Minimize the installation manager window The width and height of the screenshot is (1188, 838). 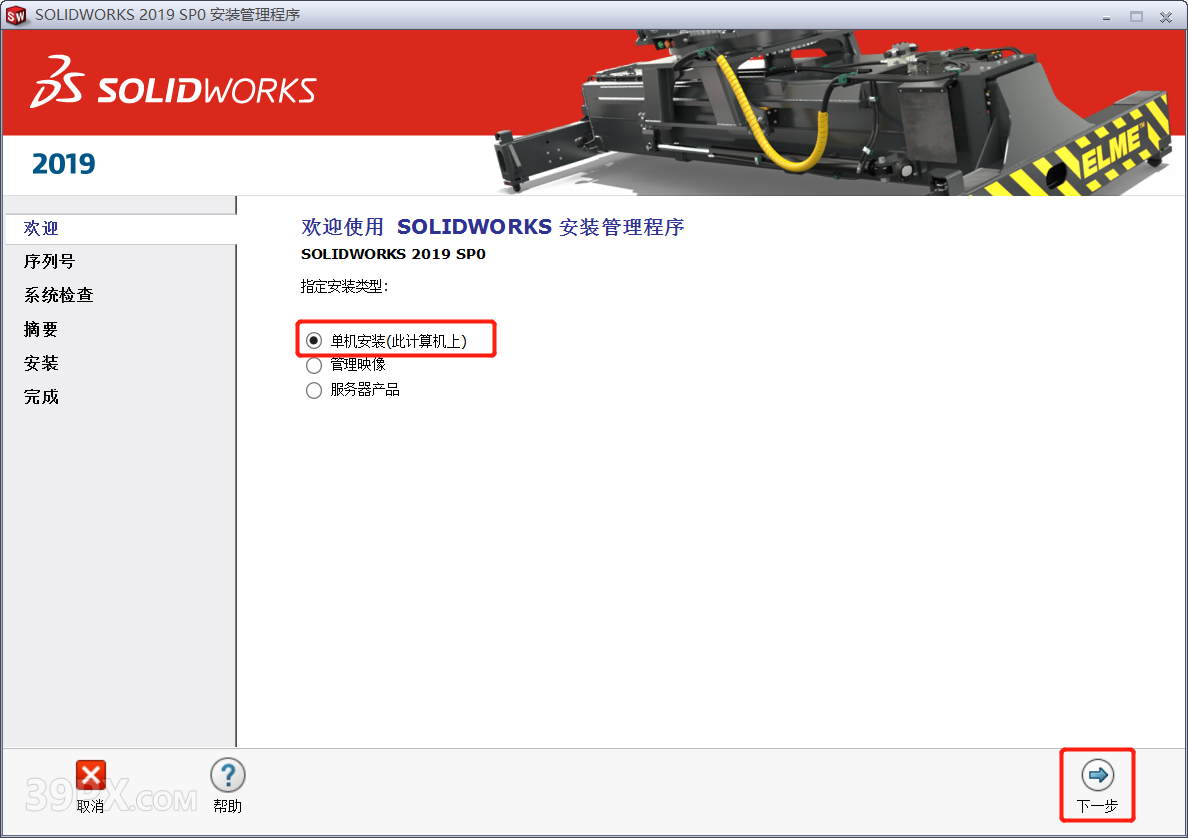tap(1107, 16)
